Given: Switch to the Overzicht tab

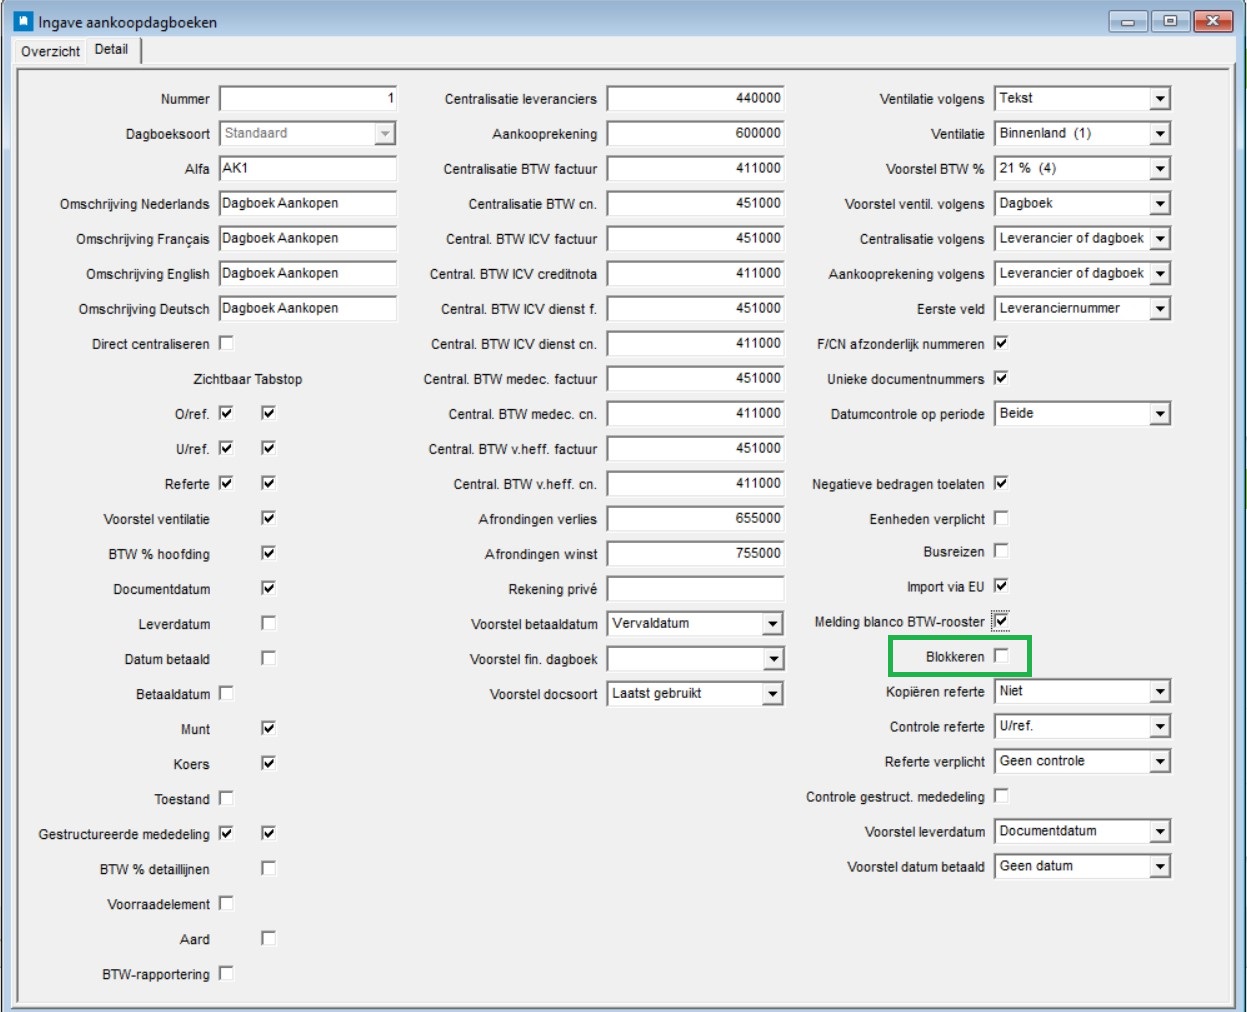Looking at the screenshot, I should [50, 51].
